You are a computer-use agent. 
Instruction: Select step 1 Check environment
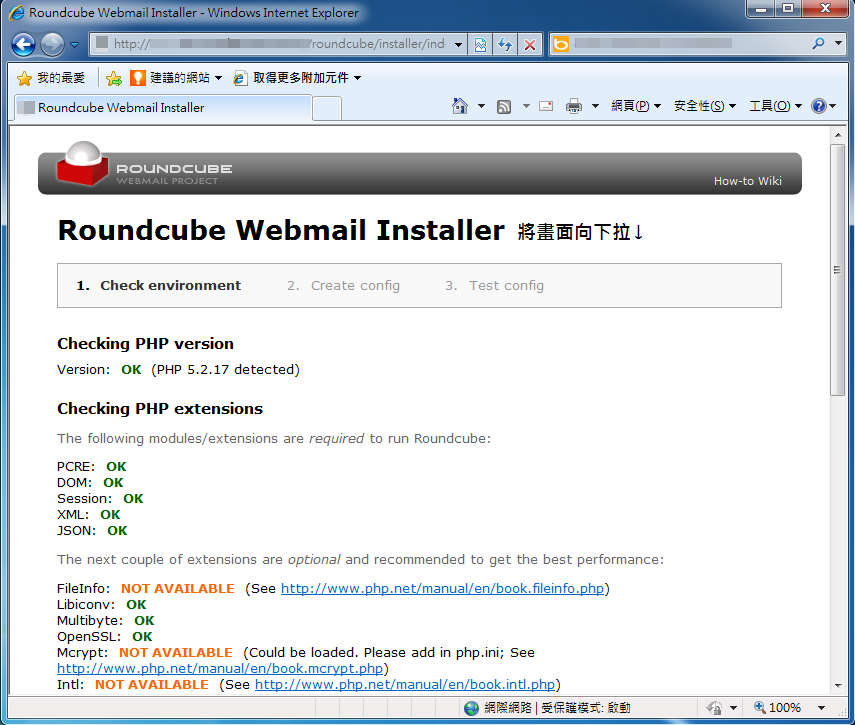[x=159, y=286]
